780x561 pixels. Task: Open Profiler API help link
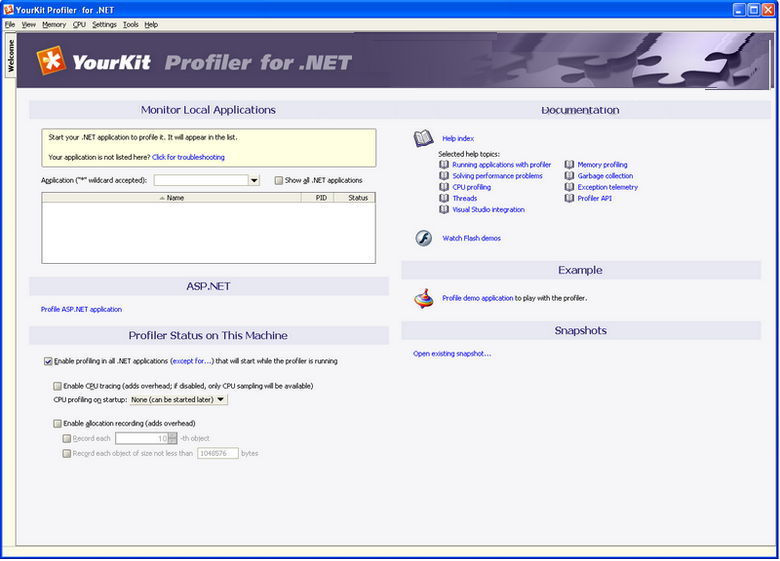[594, 198]
